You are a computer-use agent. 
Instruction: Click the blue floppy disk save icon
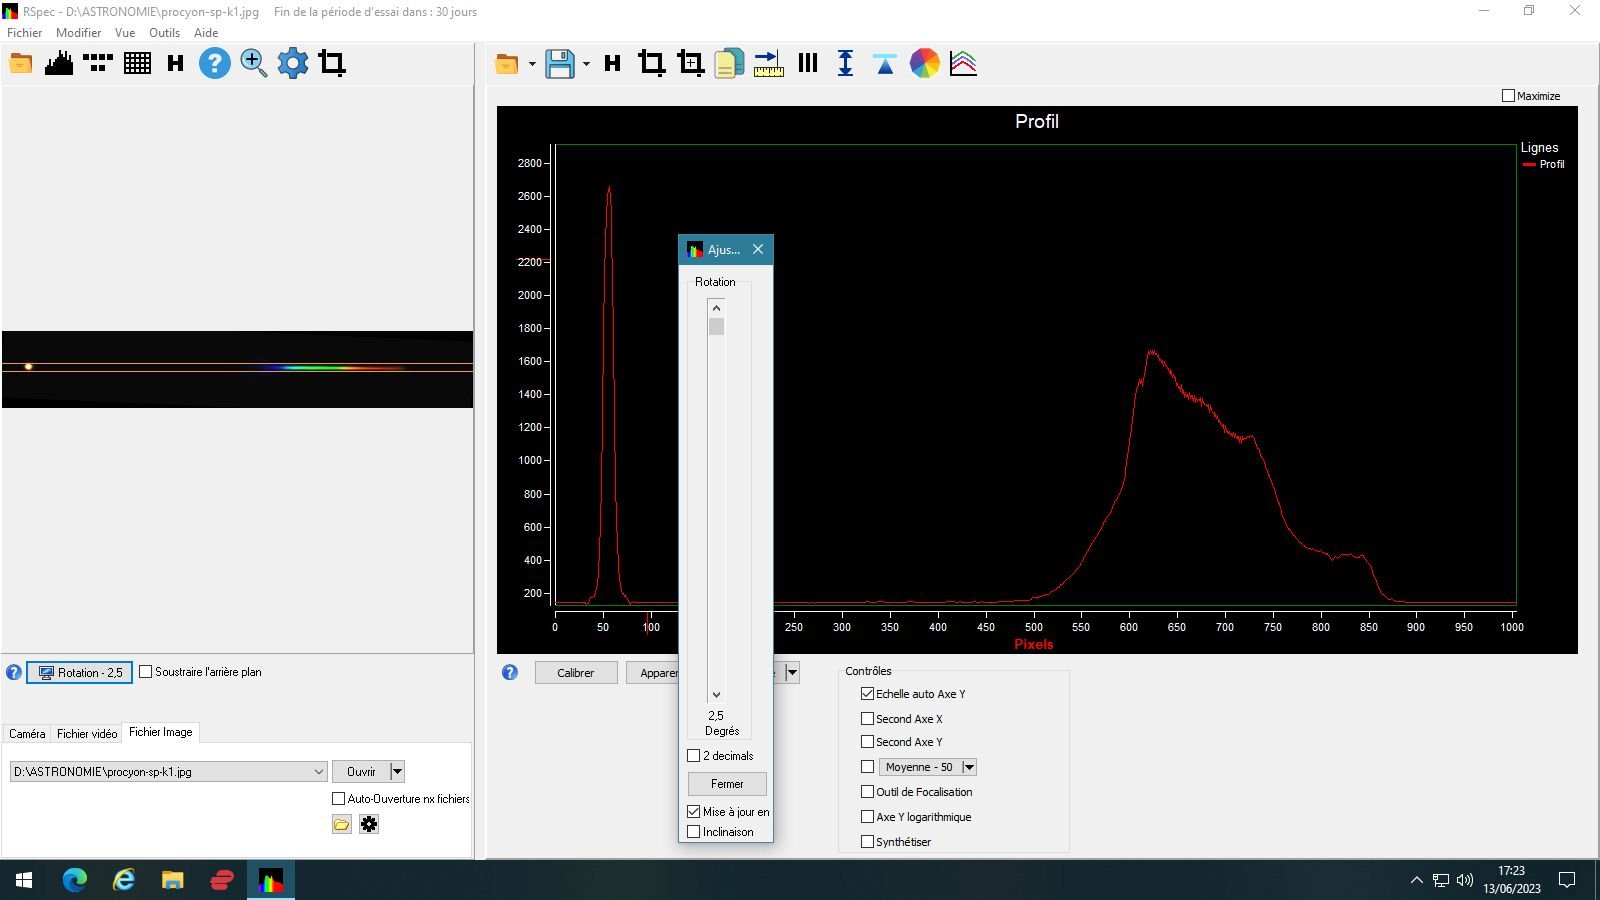(560, 64)
